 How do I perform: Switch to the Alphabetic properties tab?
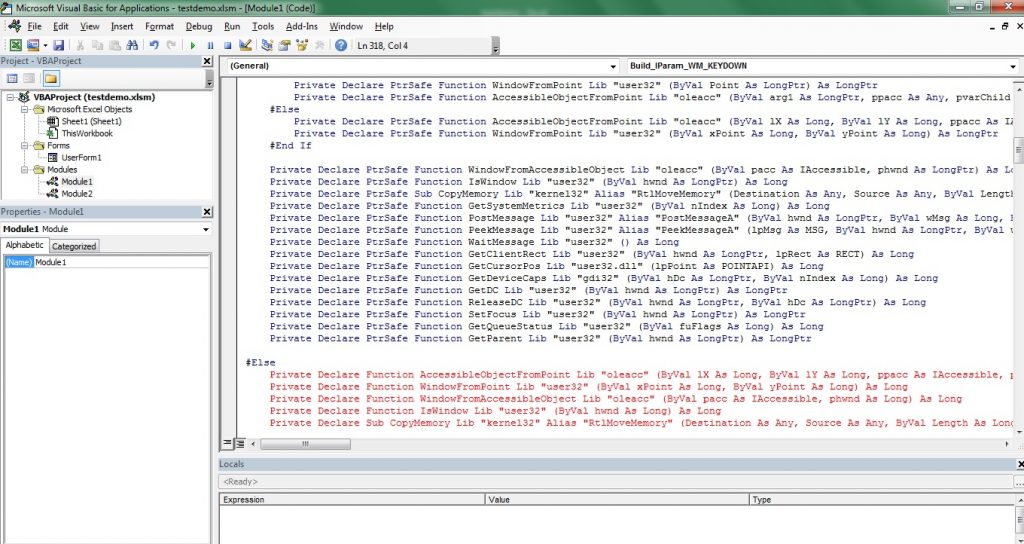tap(25, 245)
